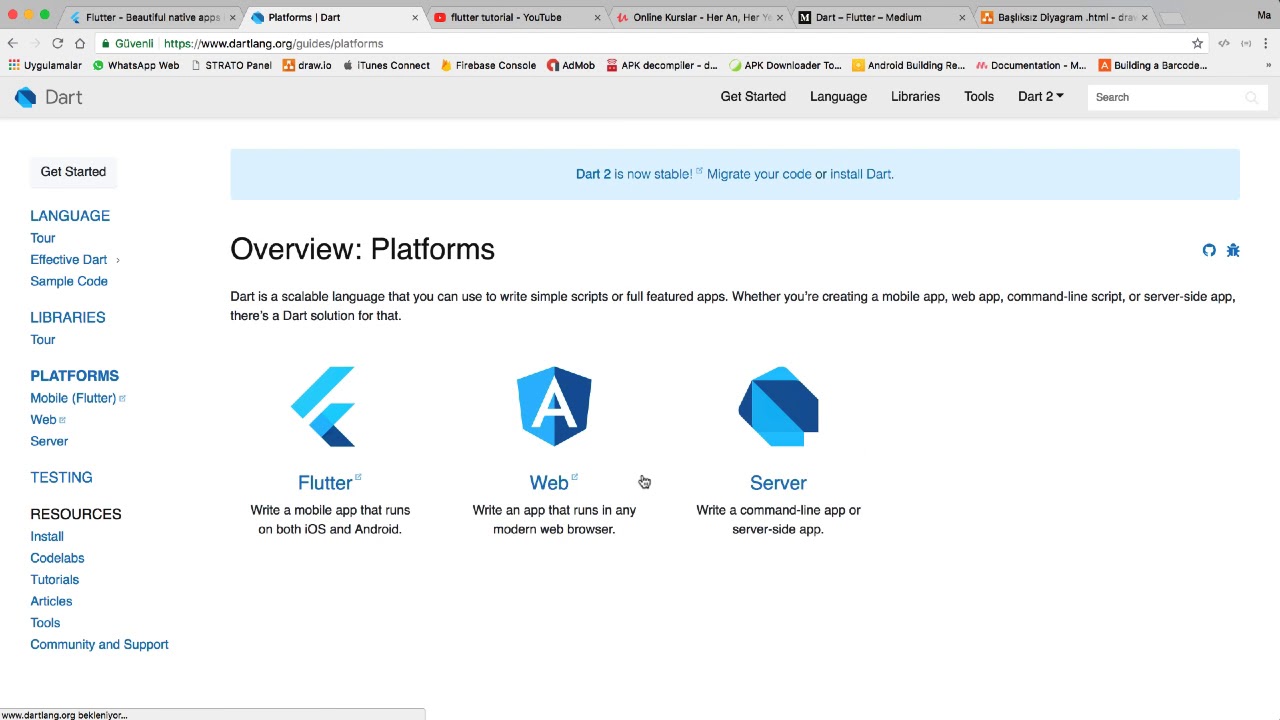Image resolution: width=1280 pixels, height=720 pixels.
Task: Click the sidebar Get Started button
Action: coord(73,172)
